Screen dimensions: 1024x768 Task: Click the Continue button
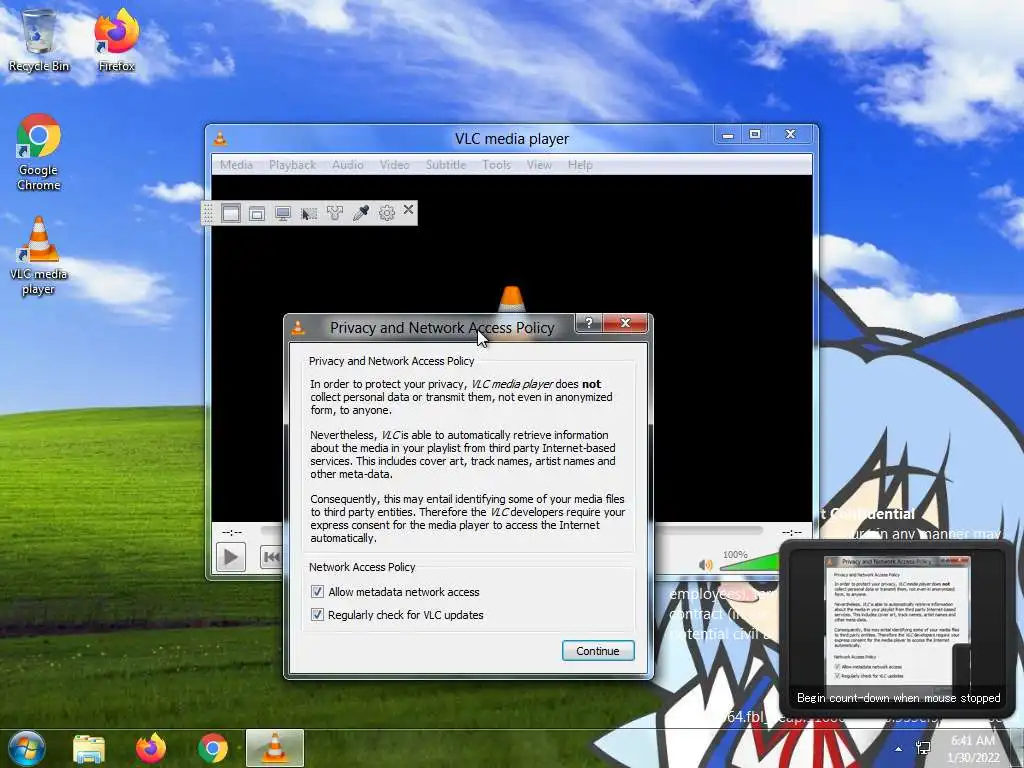(x=598, y=650)
